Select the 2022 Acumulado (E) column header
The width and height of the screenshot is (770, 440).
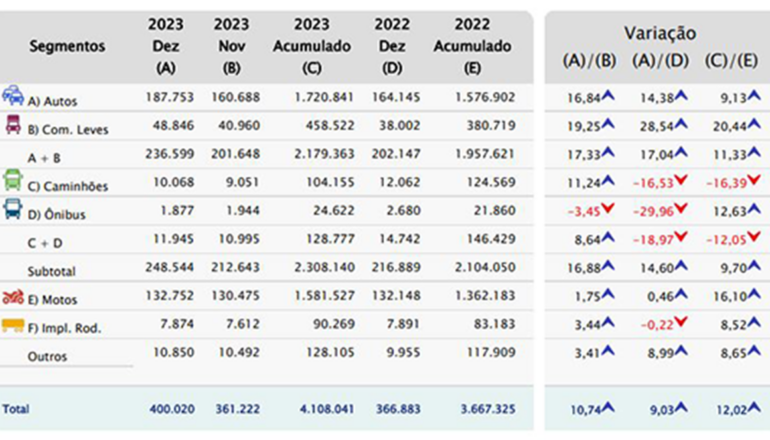[472, 47]
